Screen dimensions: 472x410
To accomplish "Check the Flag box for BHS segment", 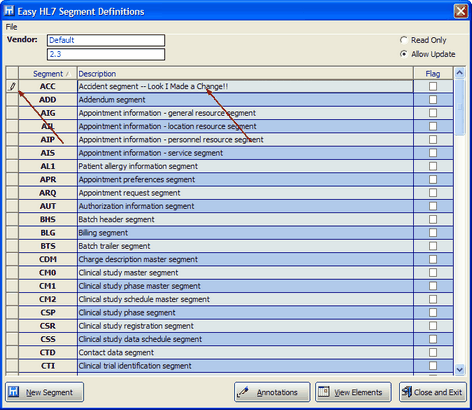I will click(433, 219).
